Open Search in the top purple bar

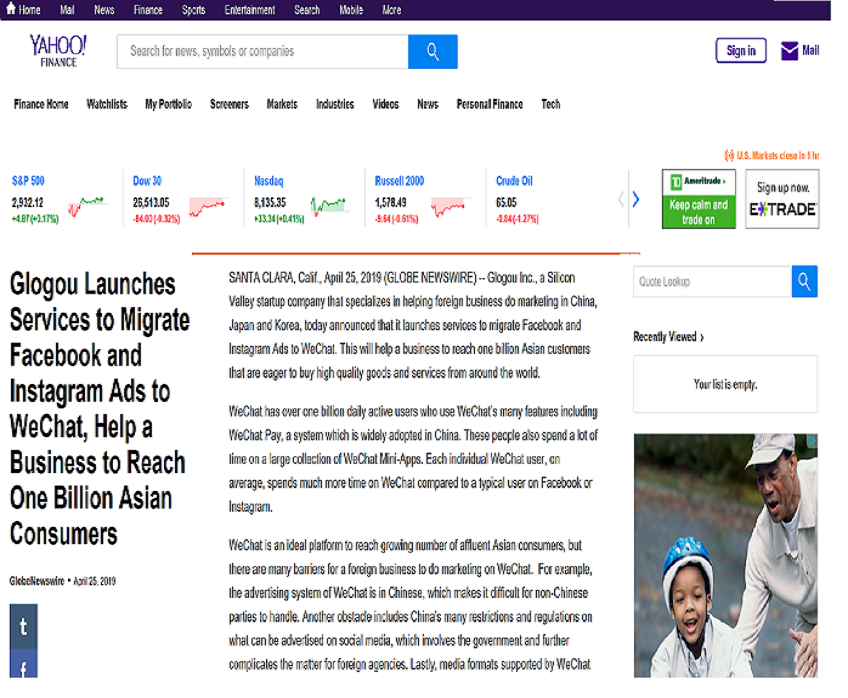click(x=307, y=10)
